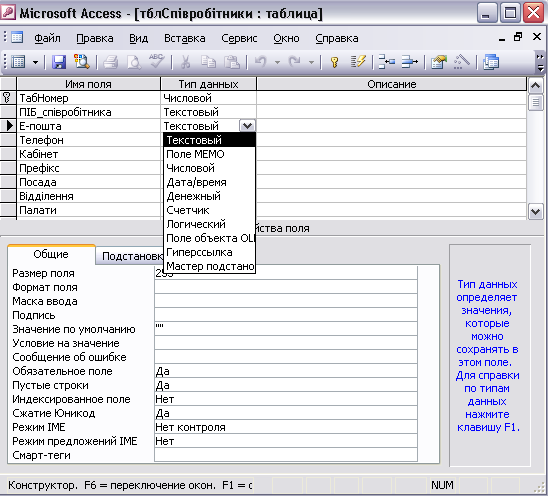548x496 pixels.
Task: Click the Маска ввода input field
Action: (x=286, y=301)
